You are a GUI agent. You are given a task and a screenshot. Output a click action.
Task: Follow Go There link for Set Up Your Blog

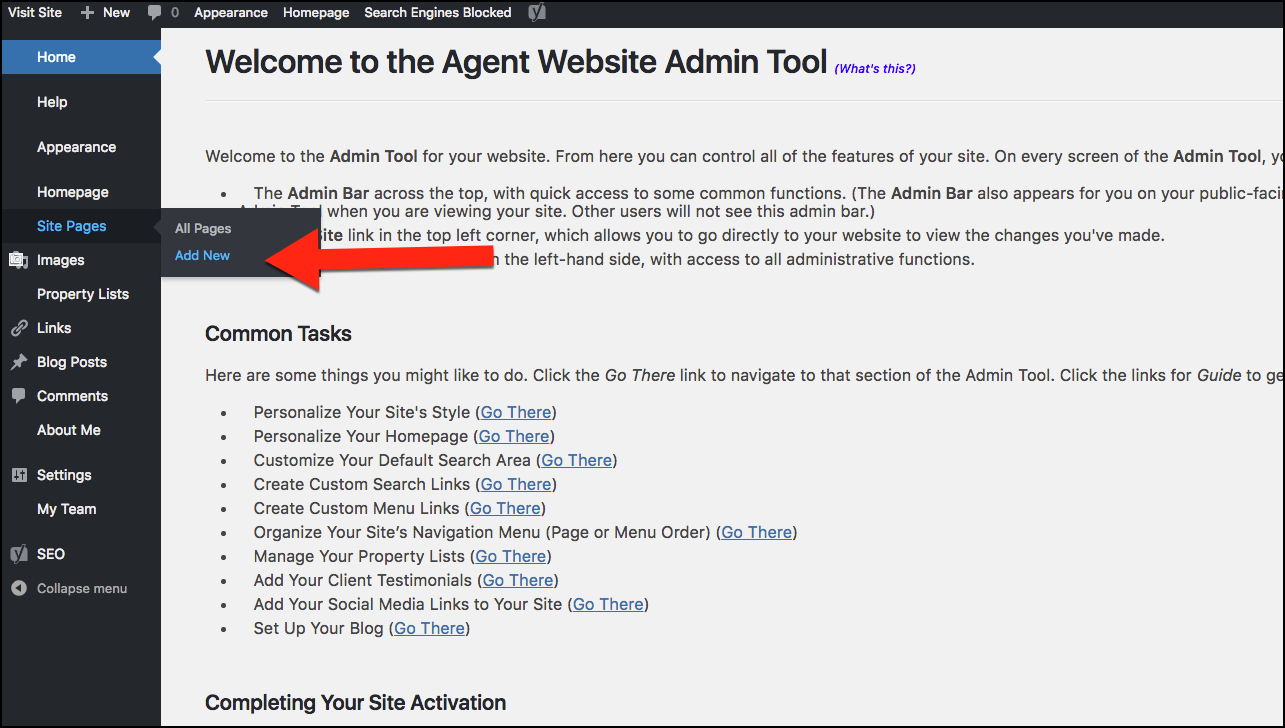click(429, 628)
